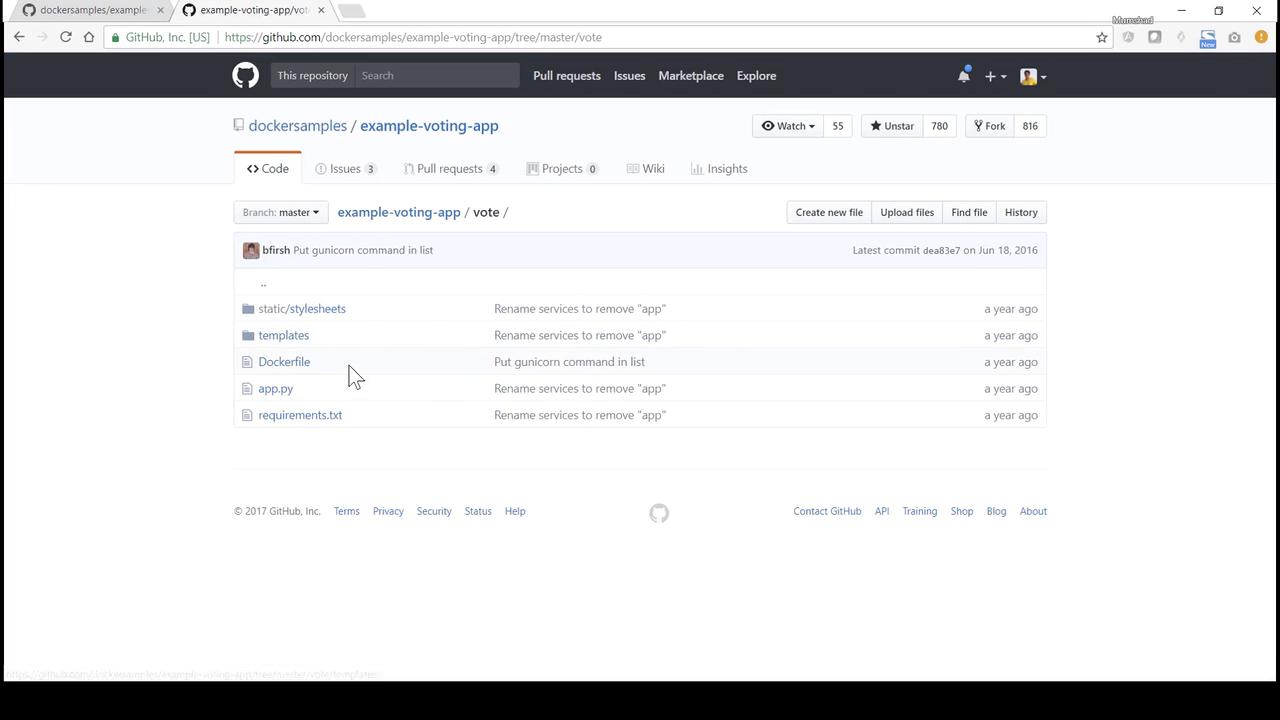Close the dockersamples browser tab

[x=160, y=10]
